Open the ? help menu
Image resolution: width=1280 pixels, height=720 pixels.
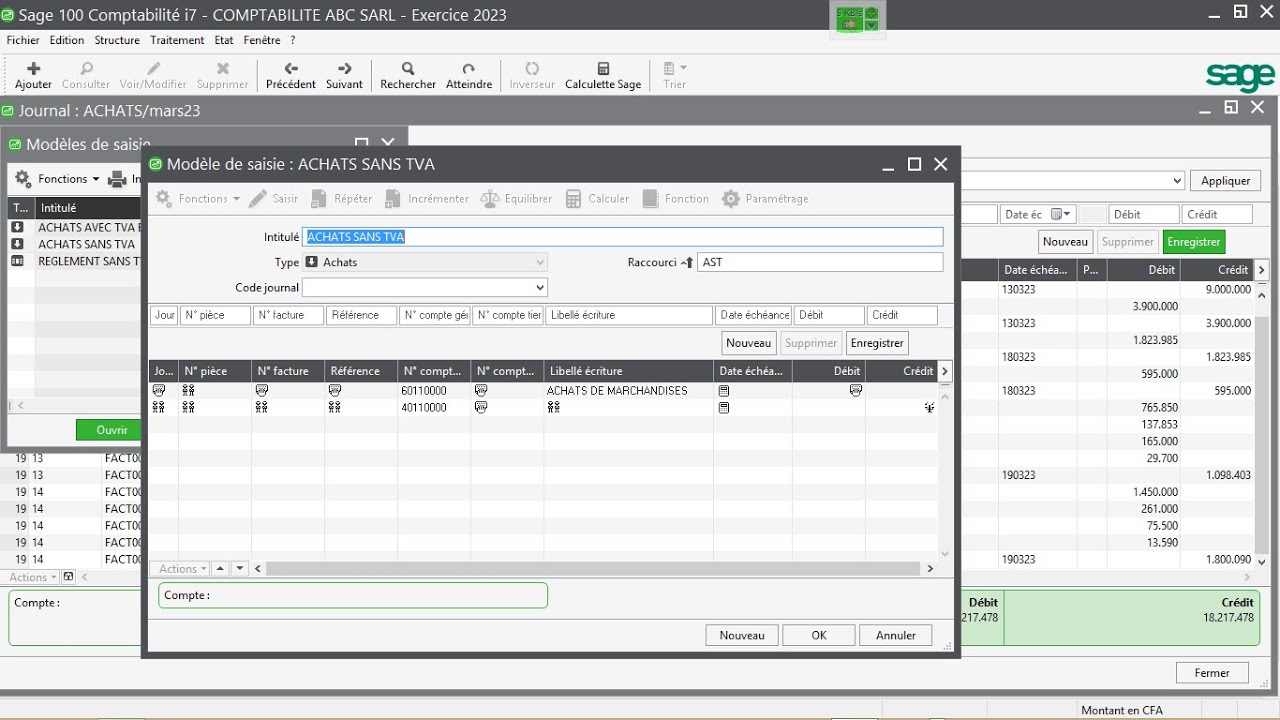click(293, 40)
